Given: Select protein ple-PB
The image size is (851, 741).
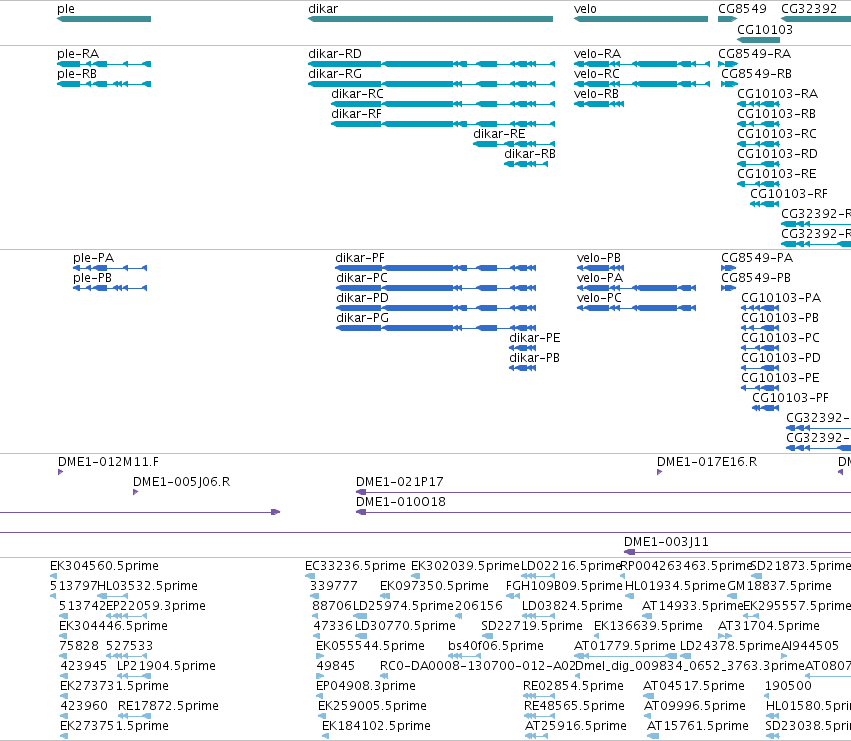Looking at the screenshot, I should (110, 288).
